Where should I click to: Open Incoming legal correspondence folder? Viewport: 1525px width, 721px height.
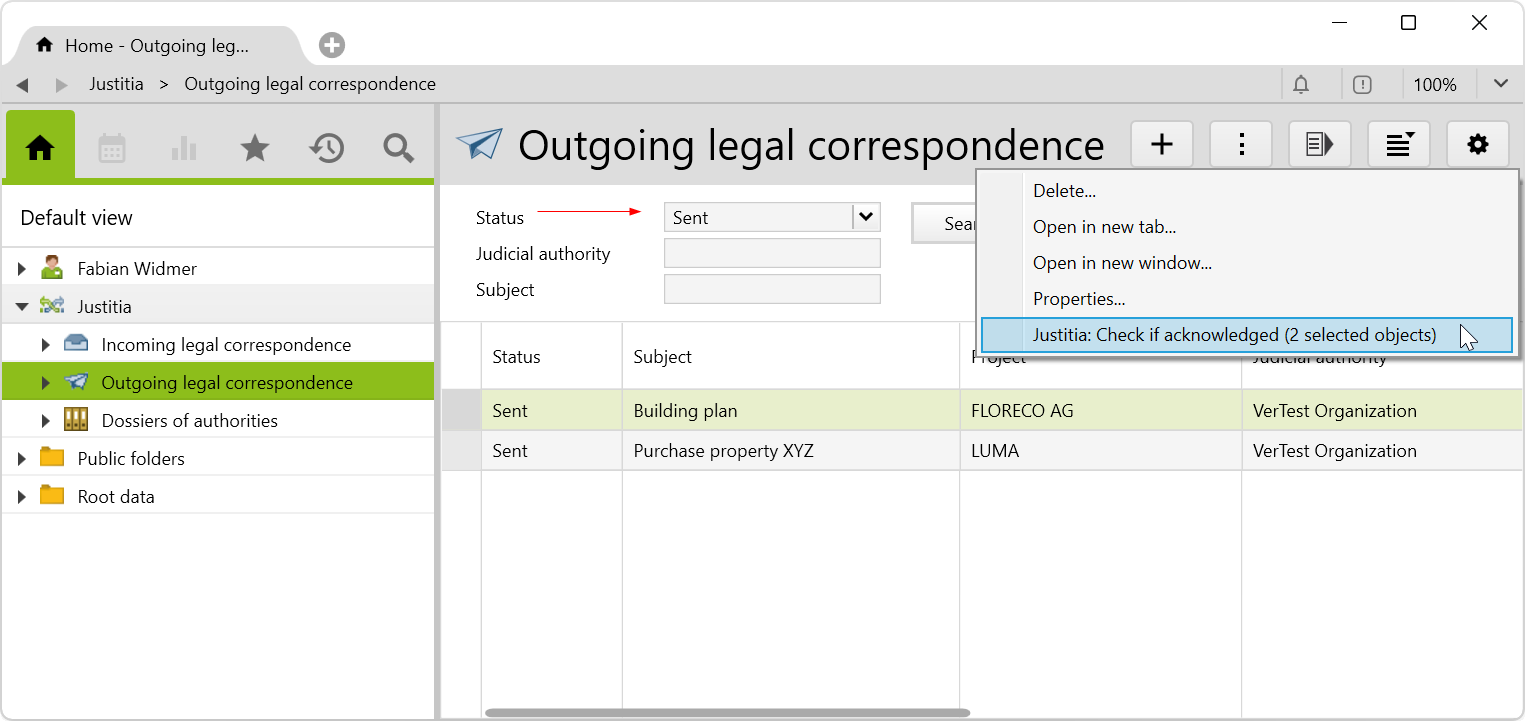point(226,345)
